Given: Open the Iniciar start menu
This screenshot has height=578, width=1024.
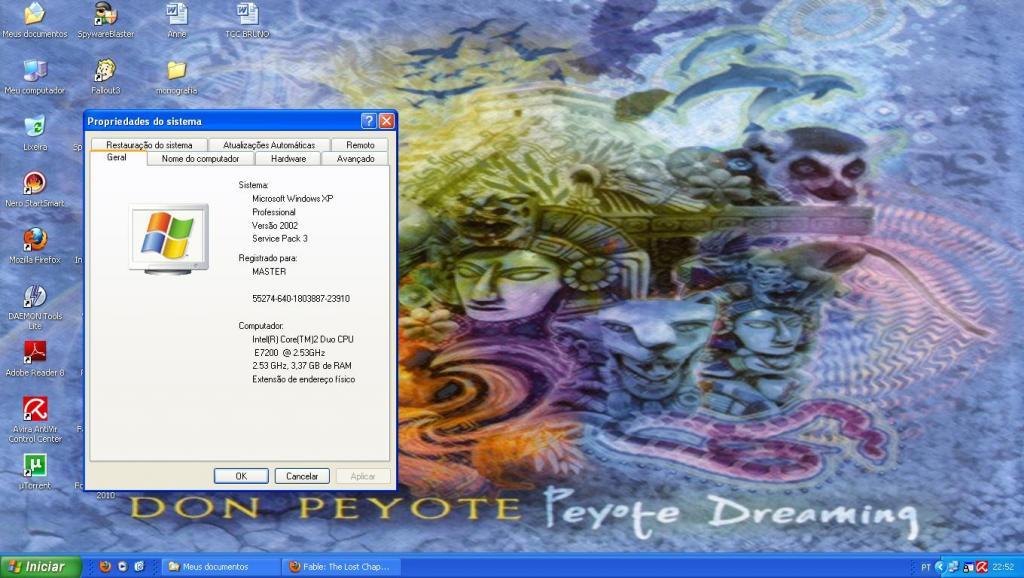Looking at the screenshot, I should (40, 567).
